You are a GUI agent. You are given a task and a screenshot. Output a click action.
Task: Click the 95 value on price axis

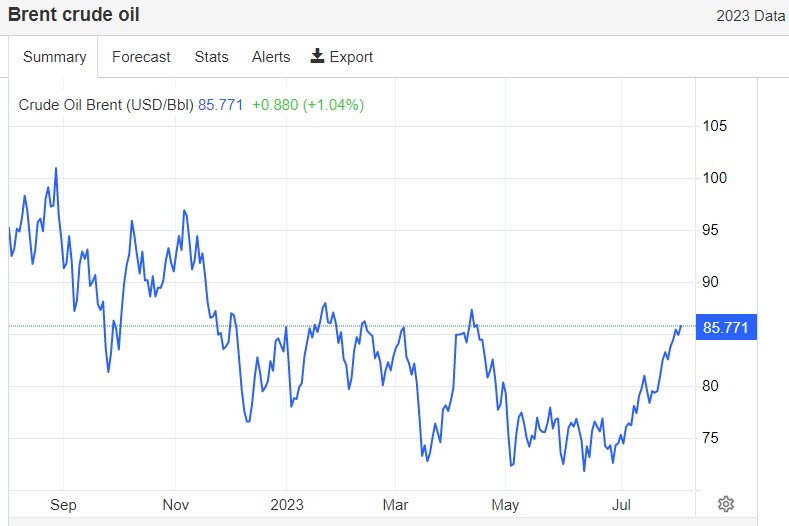tap(711, 230)
